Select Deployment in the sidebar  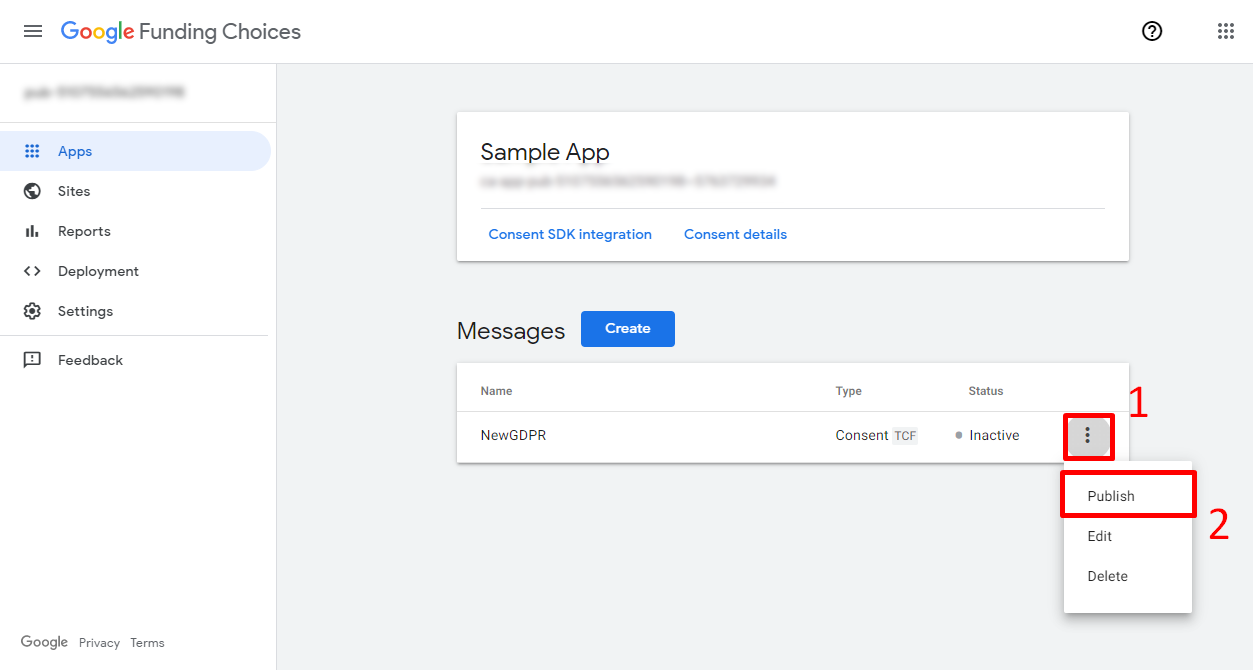tap(134, 271)
